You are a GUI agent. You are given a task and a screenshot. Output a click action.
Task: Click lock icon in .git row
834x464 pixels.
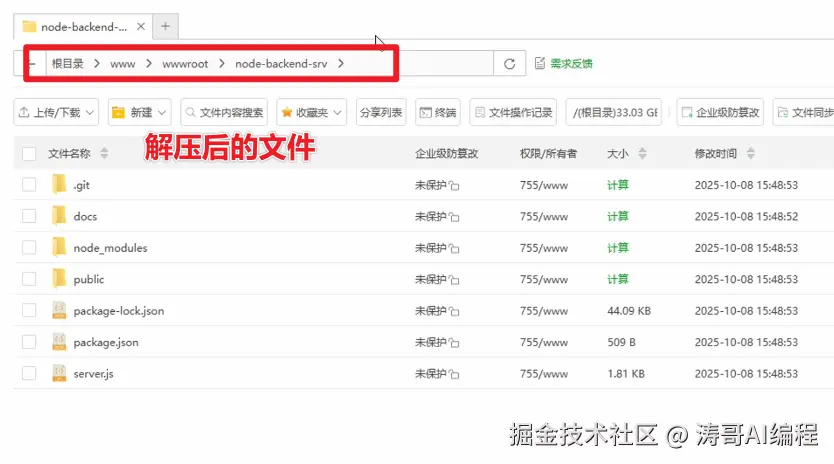click(x=454, y=186)
